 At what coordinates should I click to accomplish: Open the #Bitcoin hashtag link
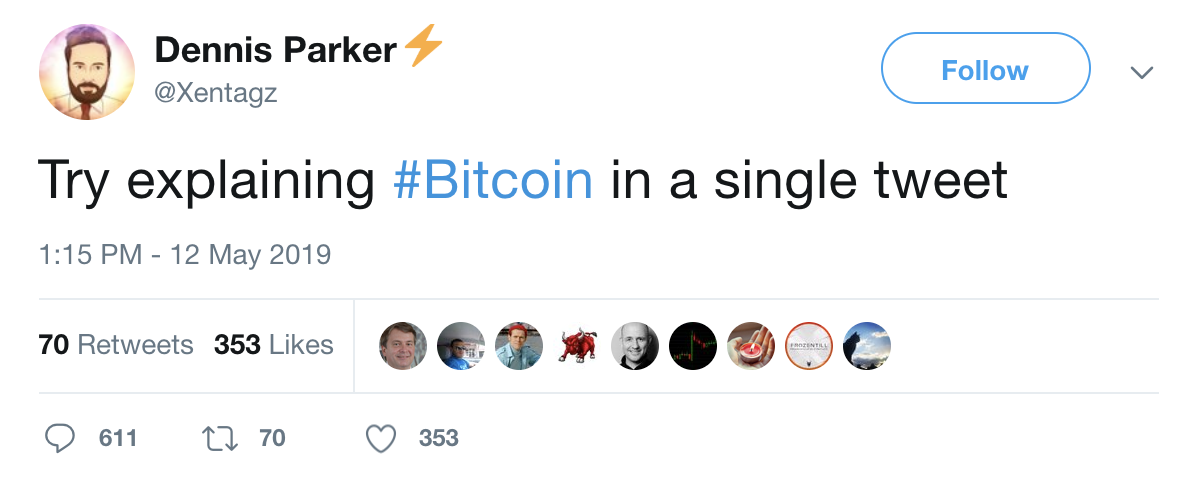(493, 180)
